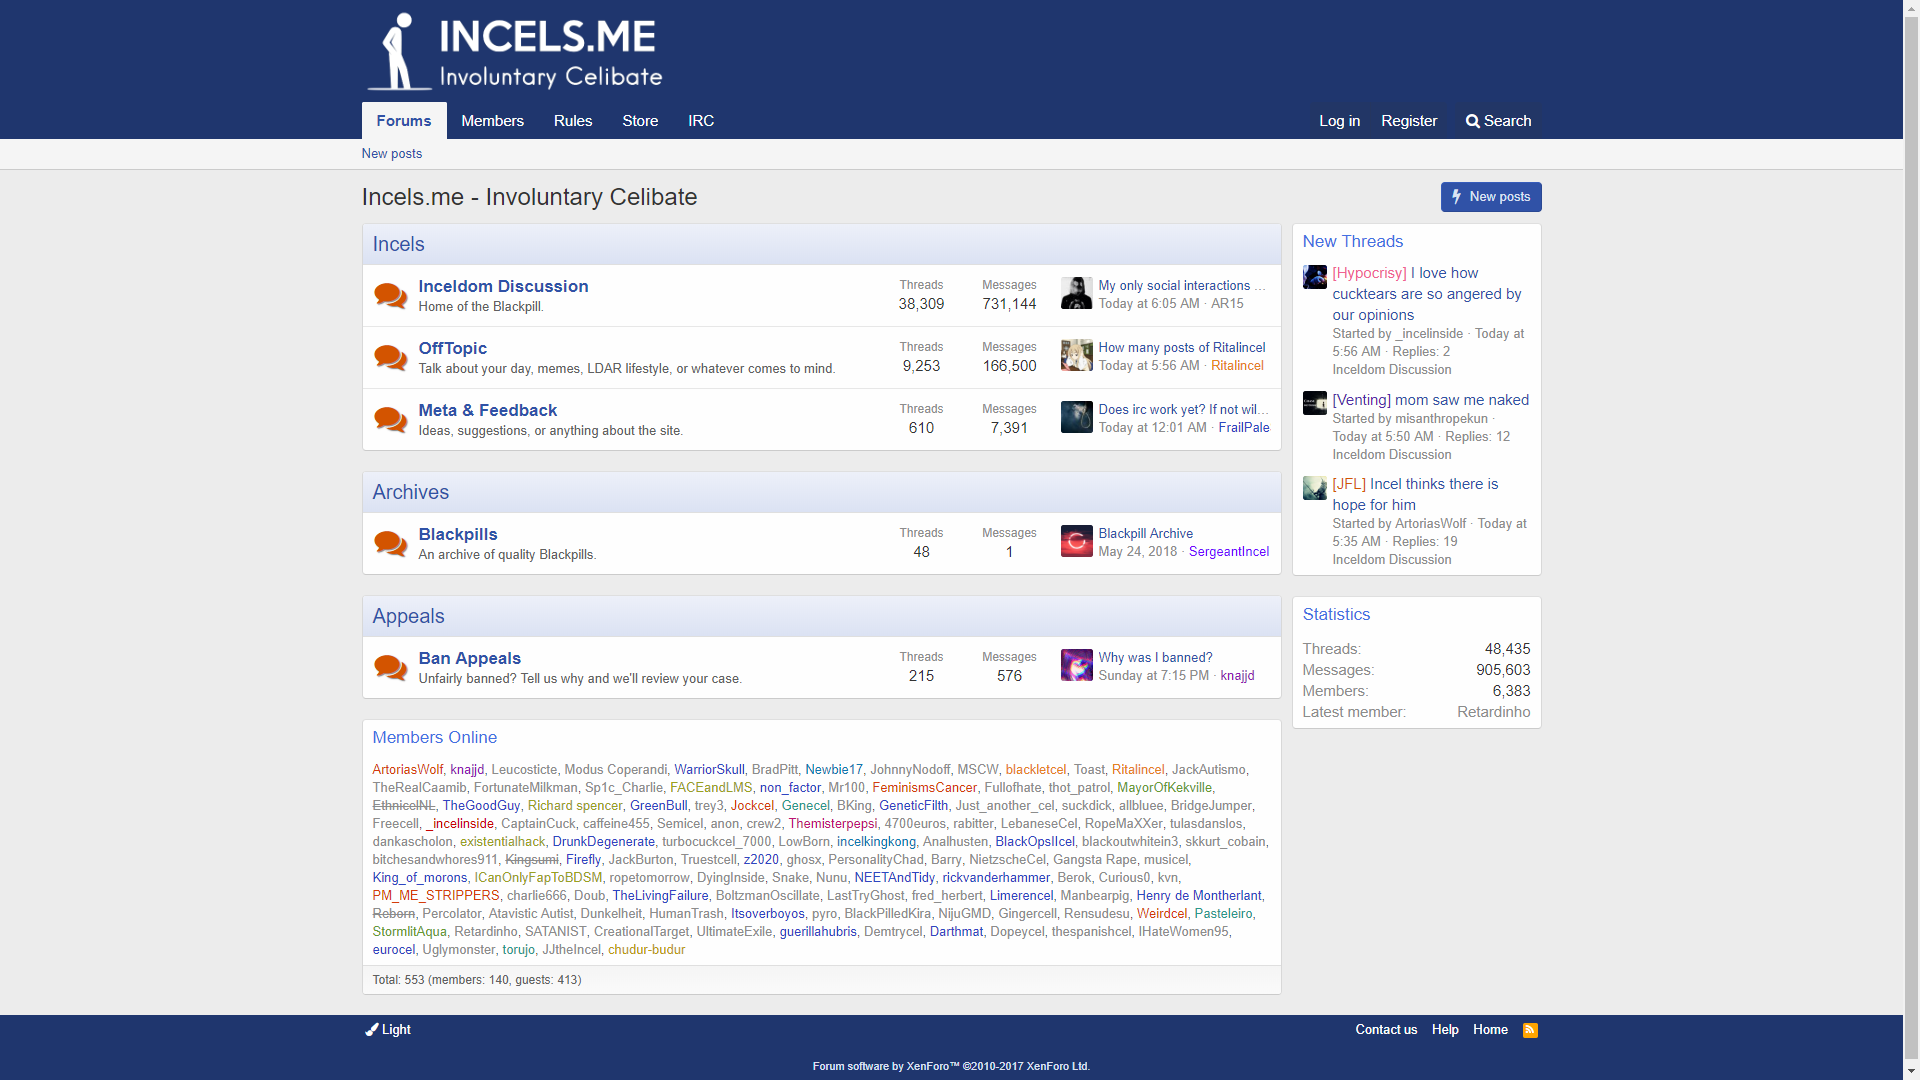Click the vertical page scrollbar
This screenshot has height=1080, width=1920.
(1911, 540)
